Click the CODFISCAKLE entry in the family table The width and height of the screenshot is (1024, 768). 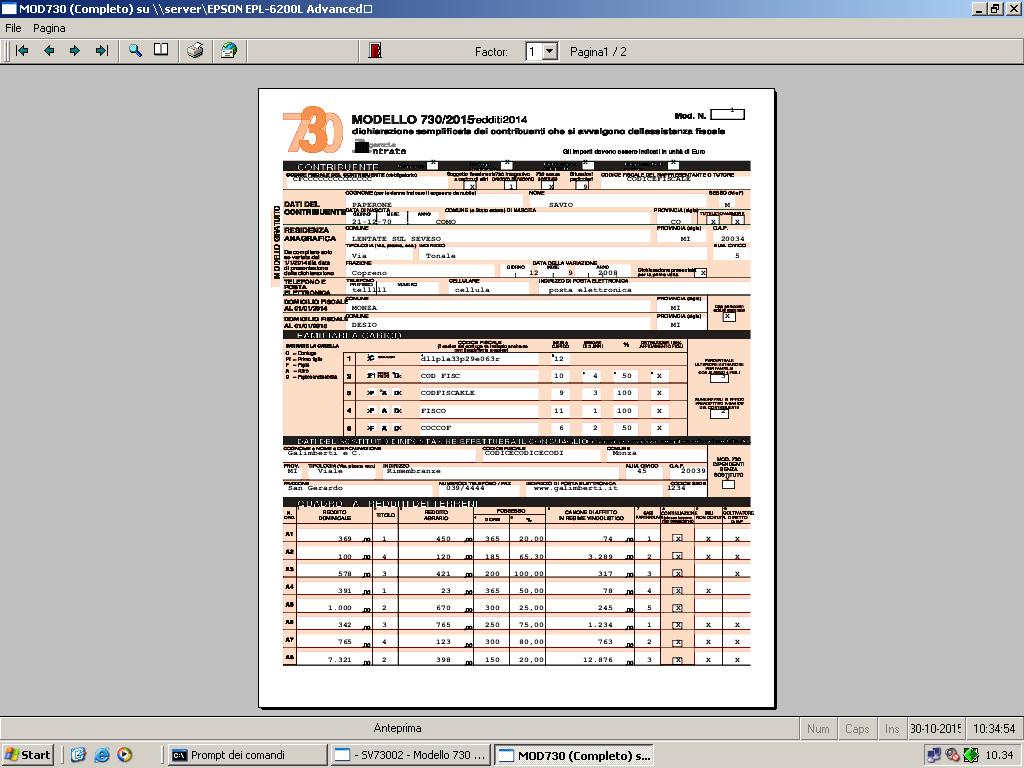(x=447, y=392)
